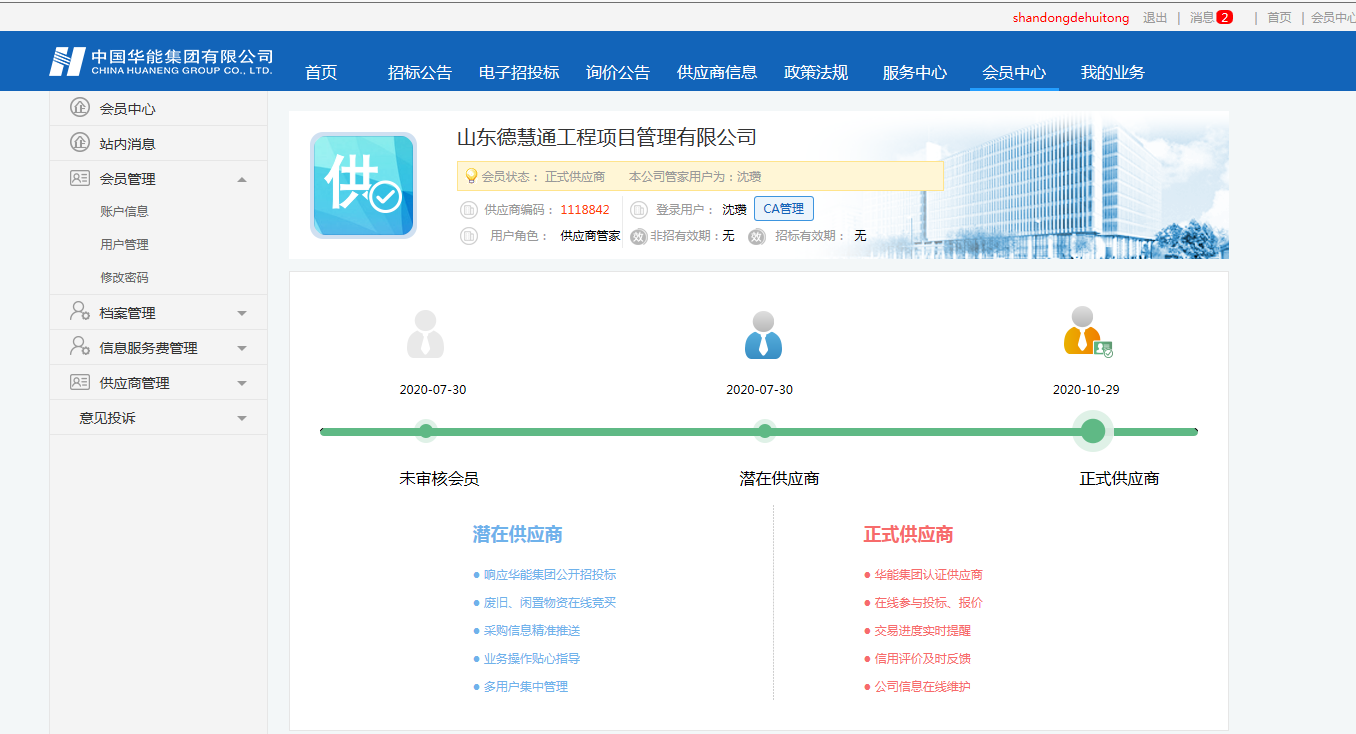
Task: Select the 会员中心 navigation tab
Action: click(x=1014, y=72)
